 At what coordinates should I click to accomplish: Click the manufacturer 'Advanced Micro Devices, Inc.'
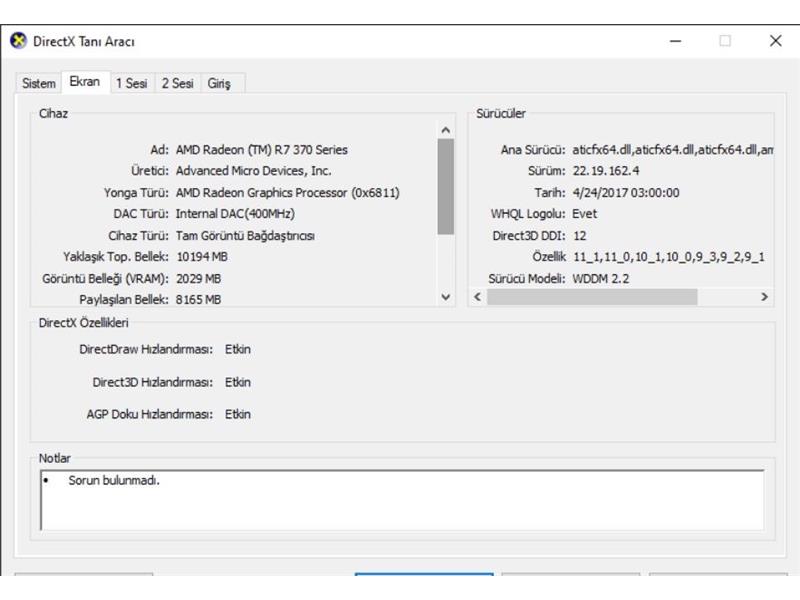tap(254, 171)
